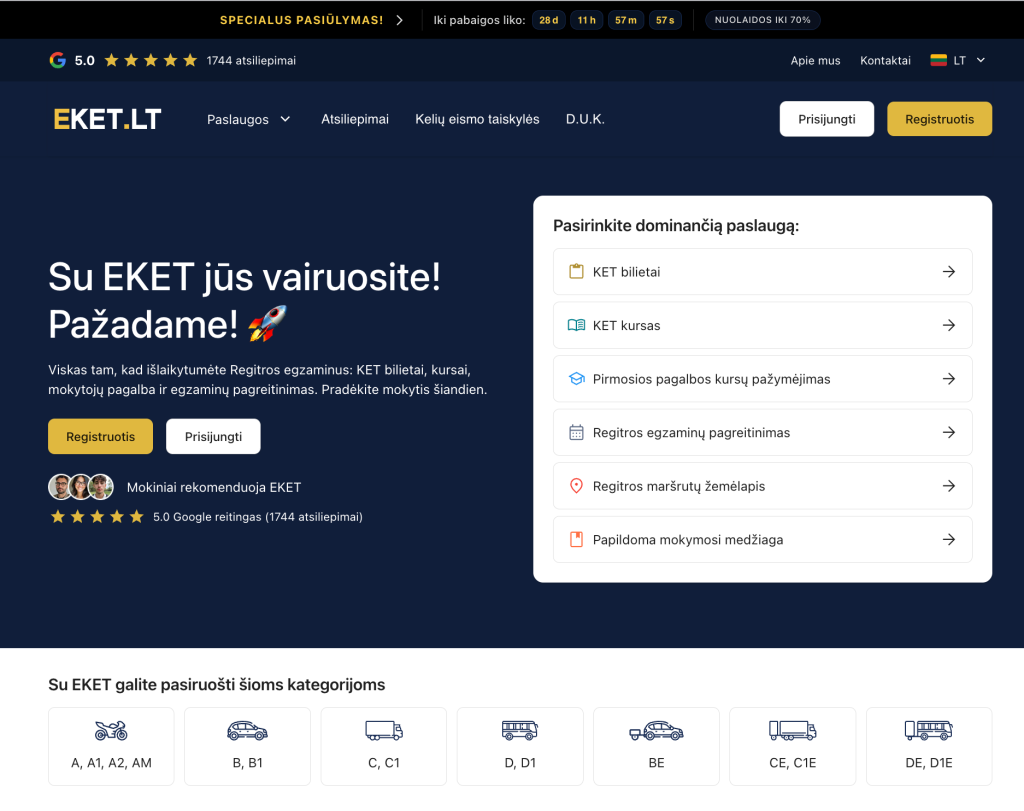1024x811 pixels.
Task: Open Atsiliepimai in the navigation
Action: [355, 119]
